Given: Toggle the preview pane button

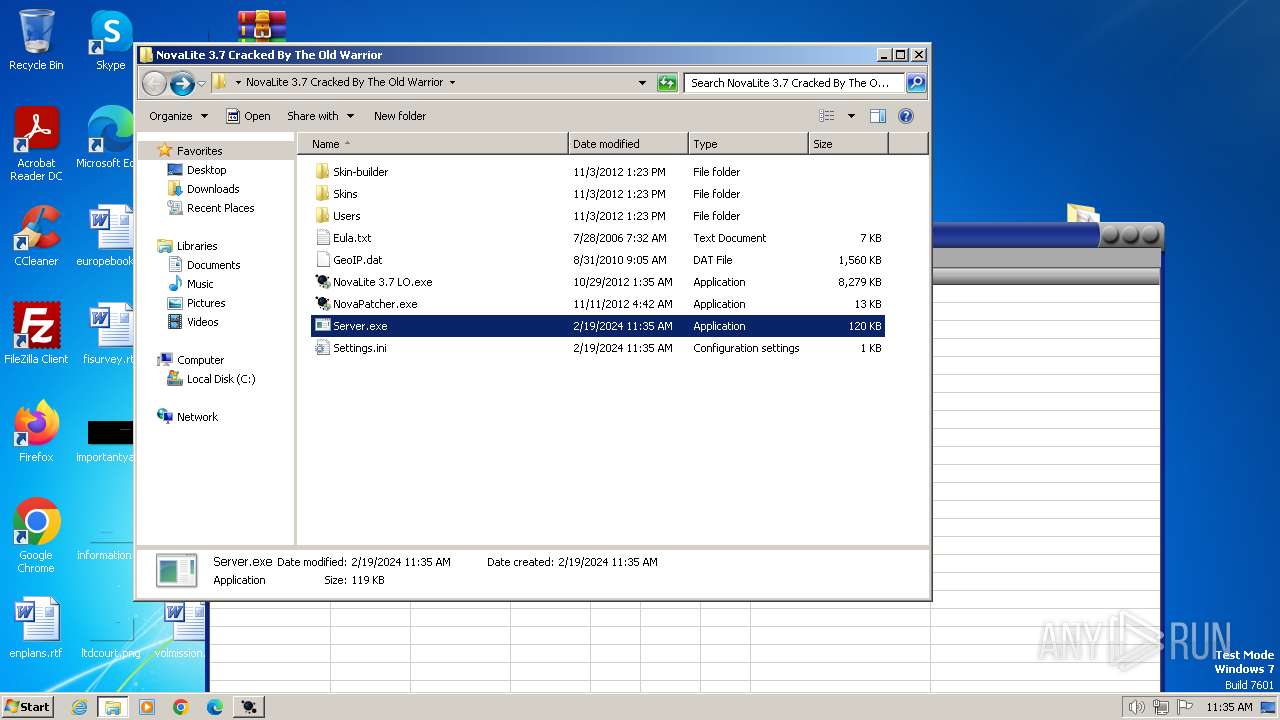Looking at the screenshot, I should coord(877,116).
